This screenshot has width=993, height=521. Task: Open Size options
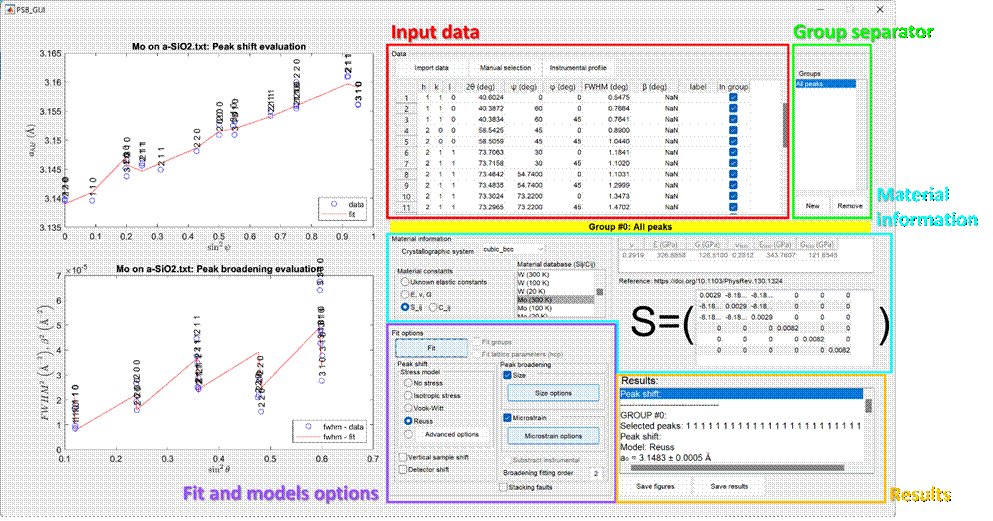coord(553,393)
